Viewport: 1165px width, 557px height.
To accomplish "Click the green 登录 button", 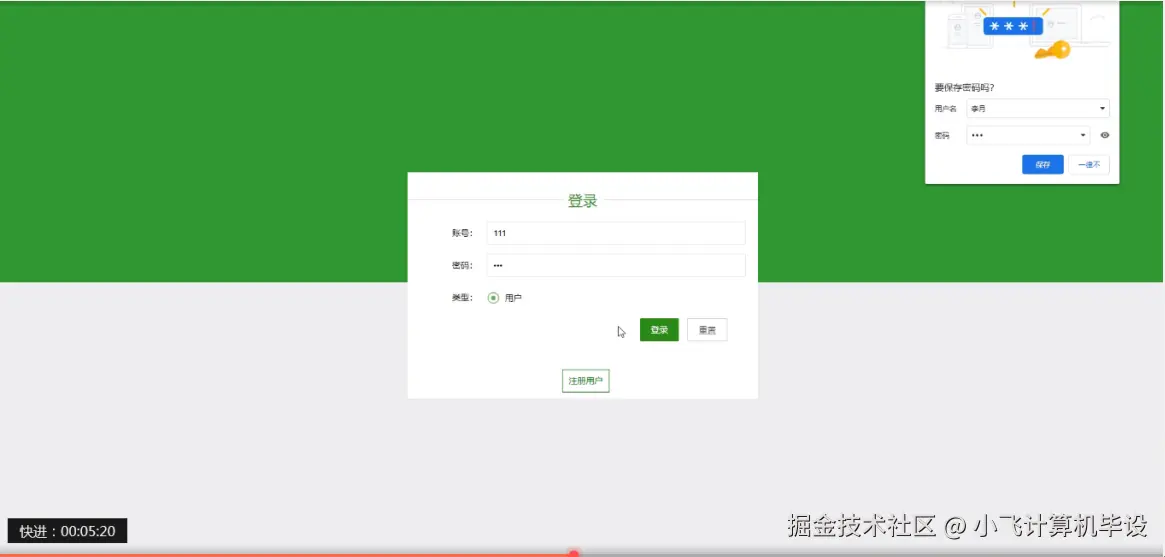I will click(659, 330).
